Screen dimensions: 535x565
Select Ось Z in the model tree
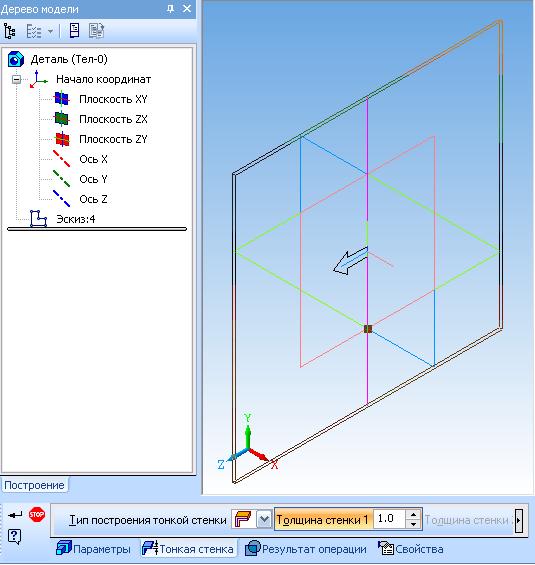tap(93, 199)
